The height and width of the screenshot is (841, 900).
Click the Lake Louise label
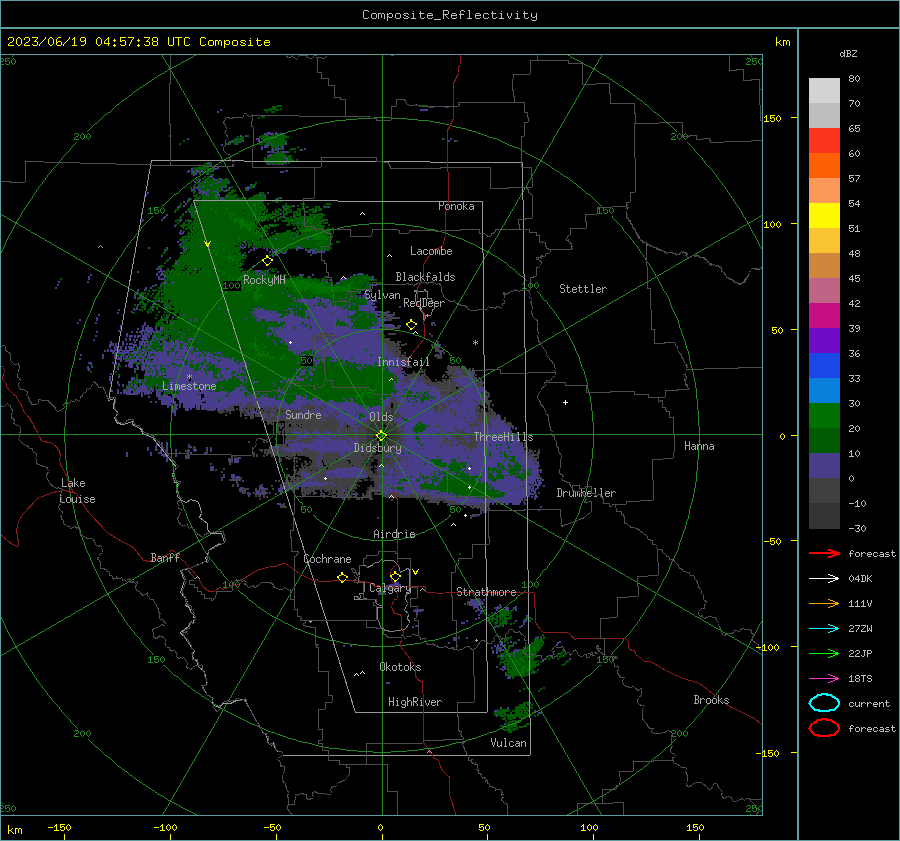77,491
